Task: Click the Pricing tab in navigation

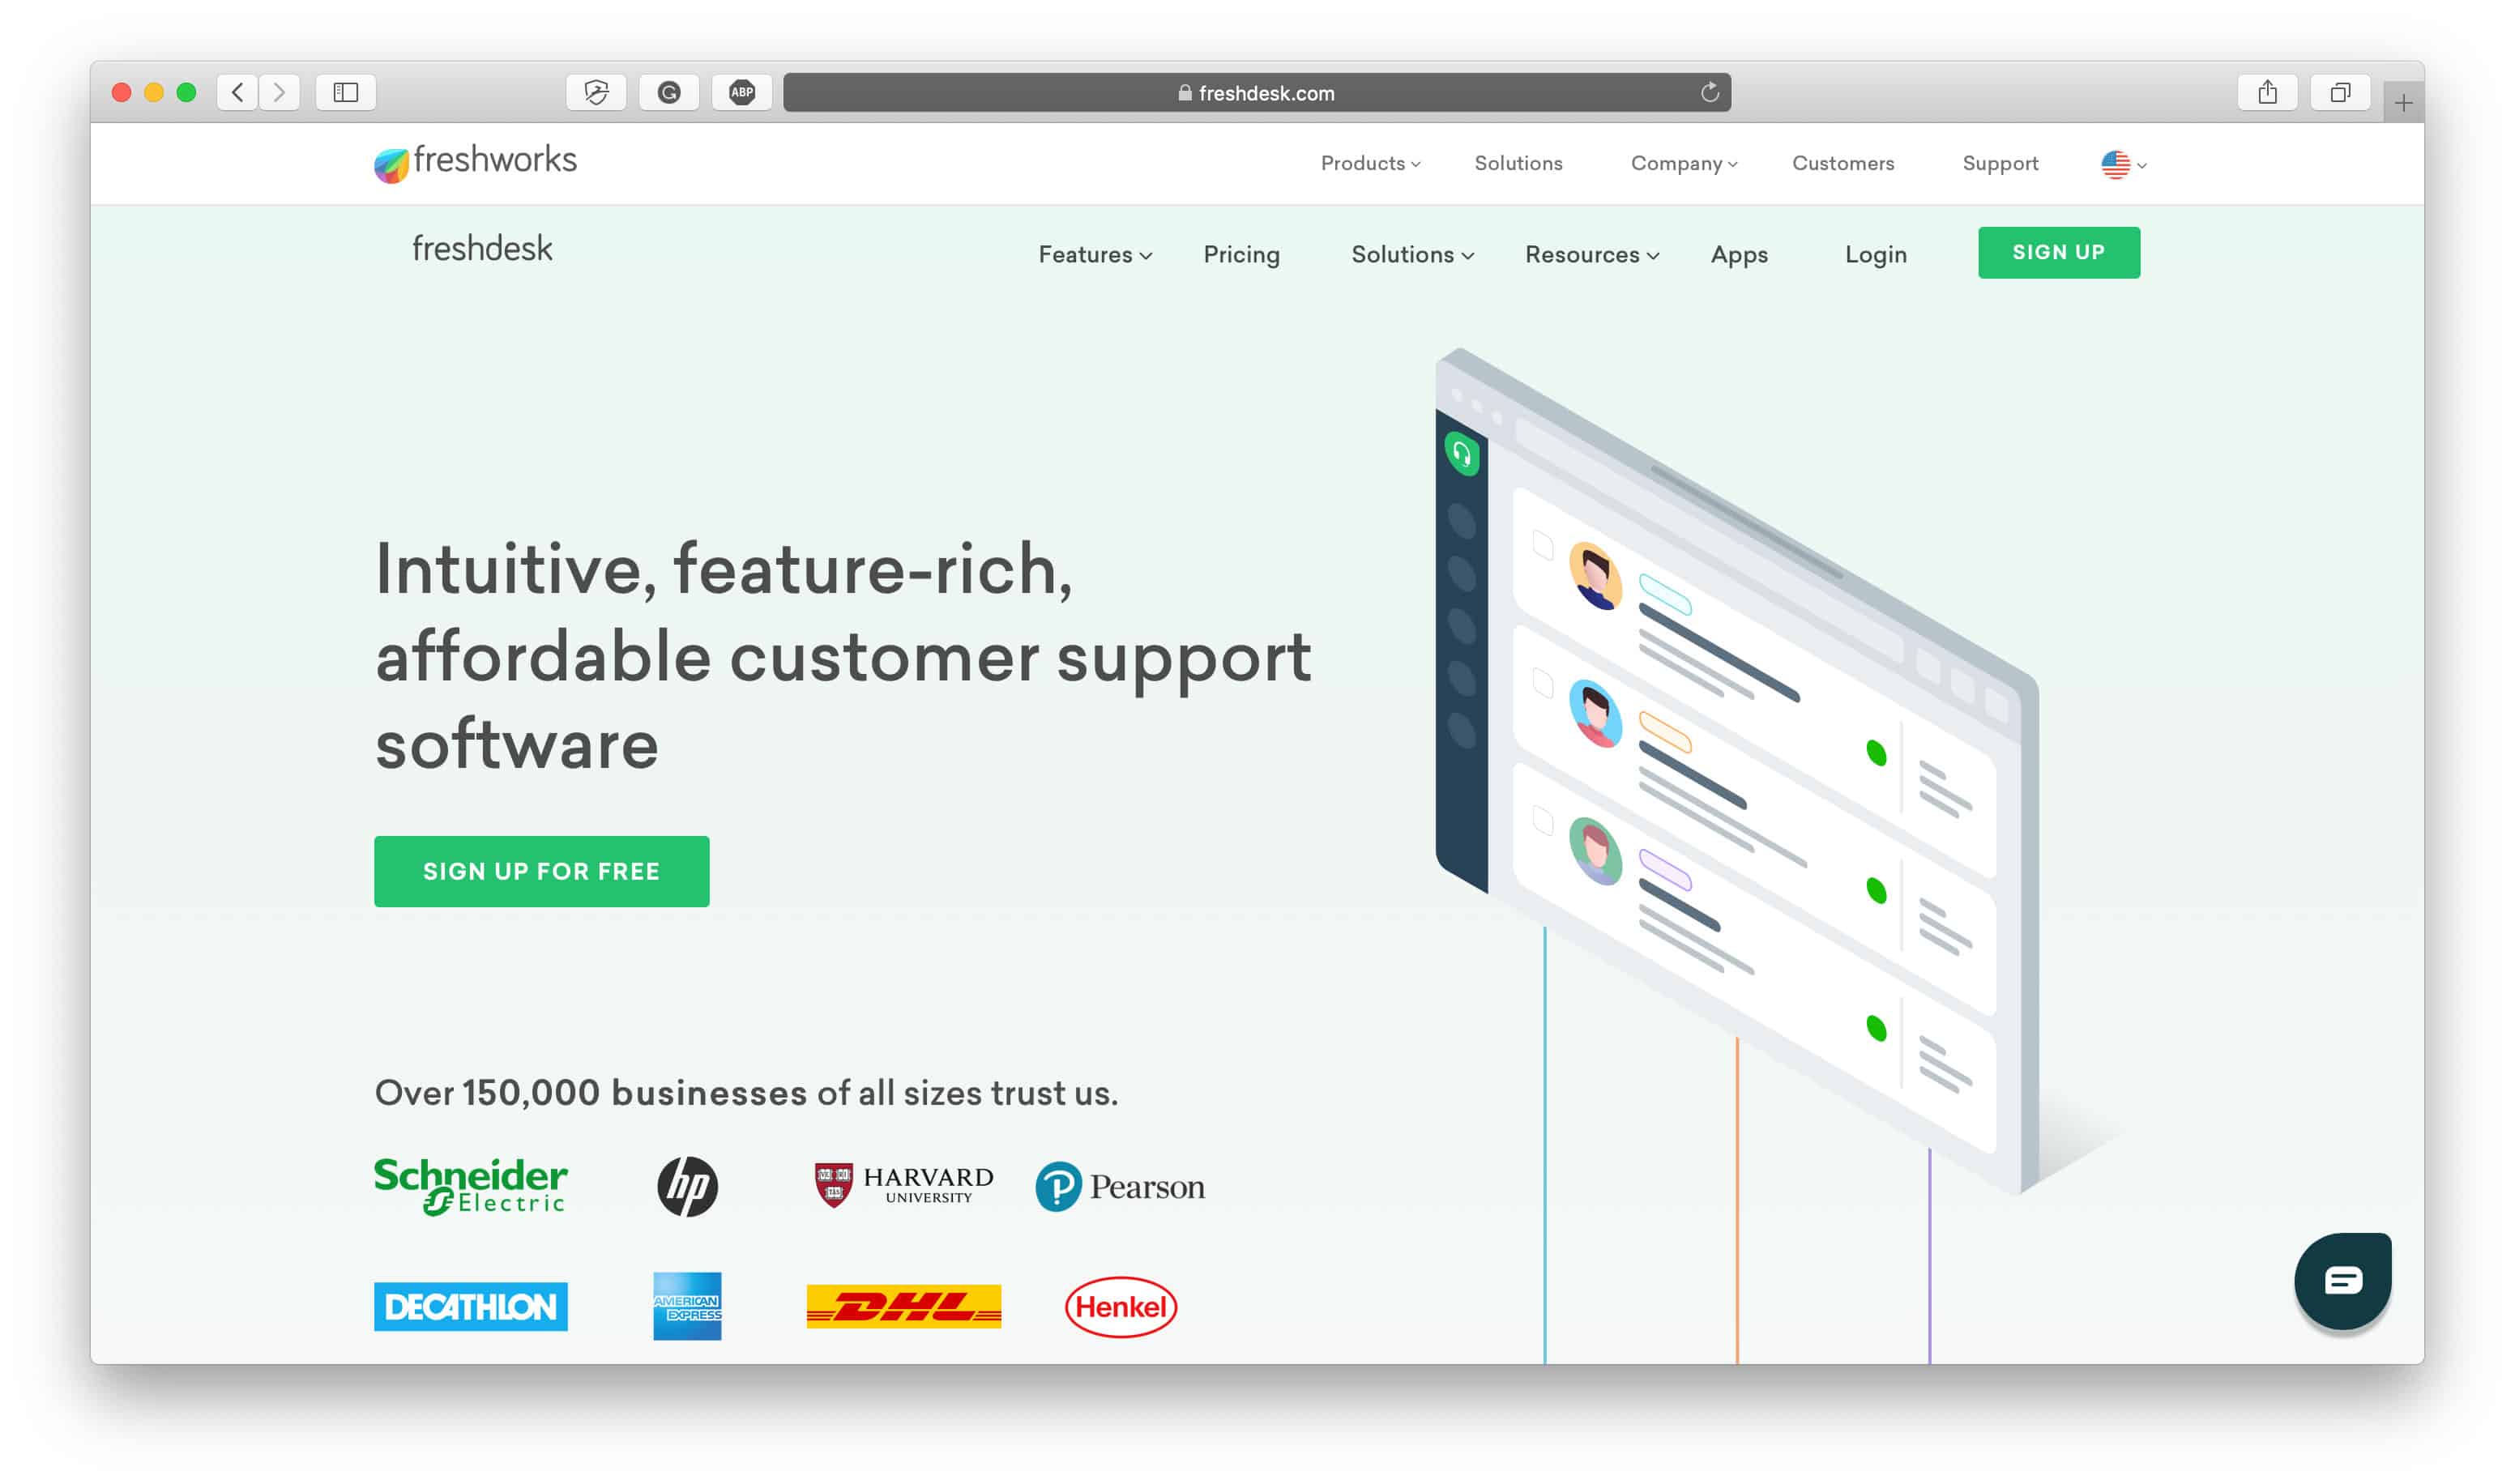Action: click(x=1240, y=253)
